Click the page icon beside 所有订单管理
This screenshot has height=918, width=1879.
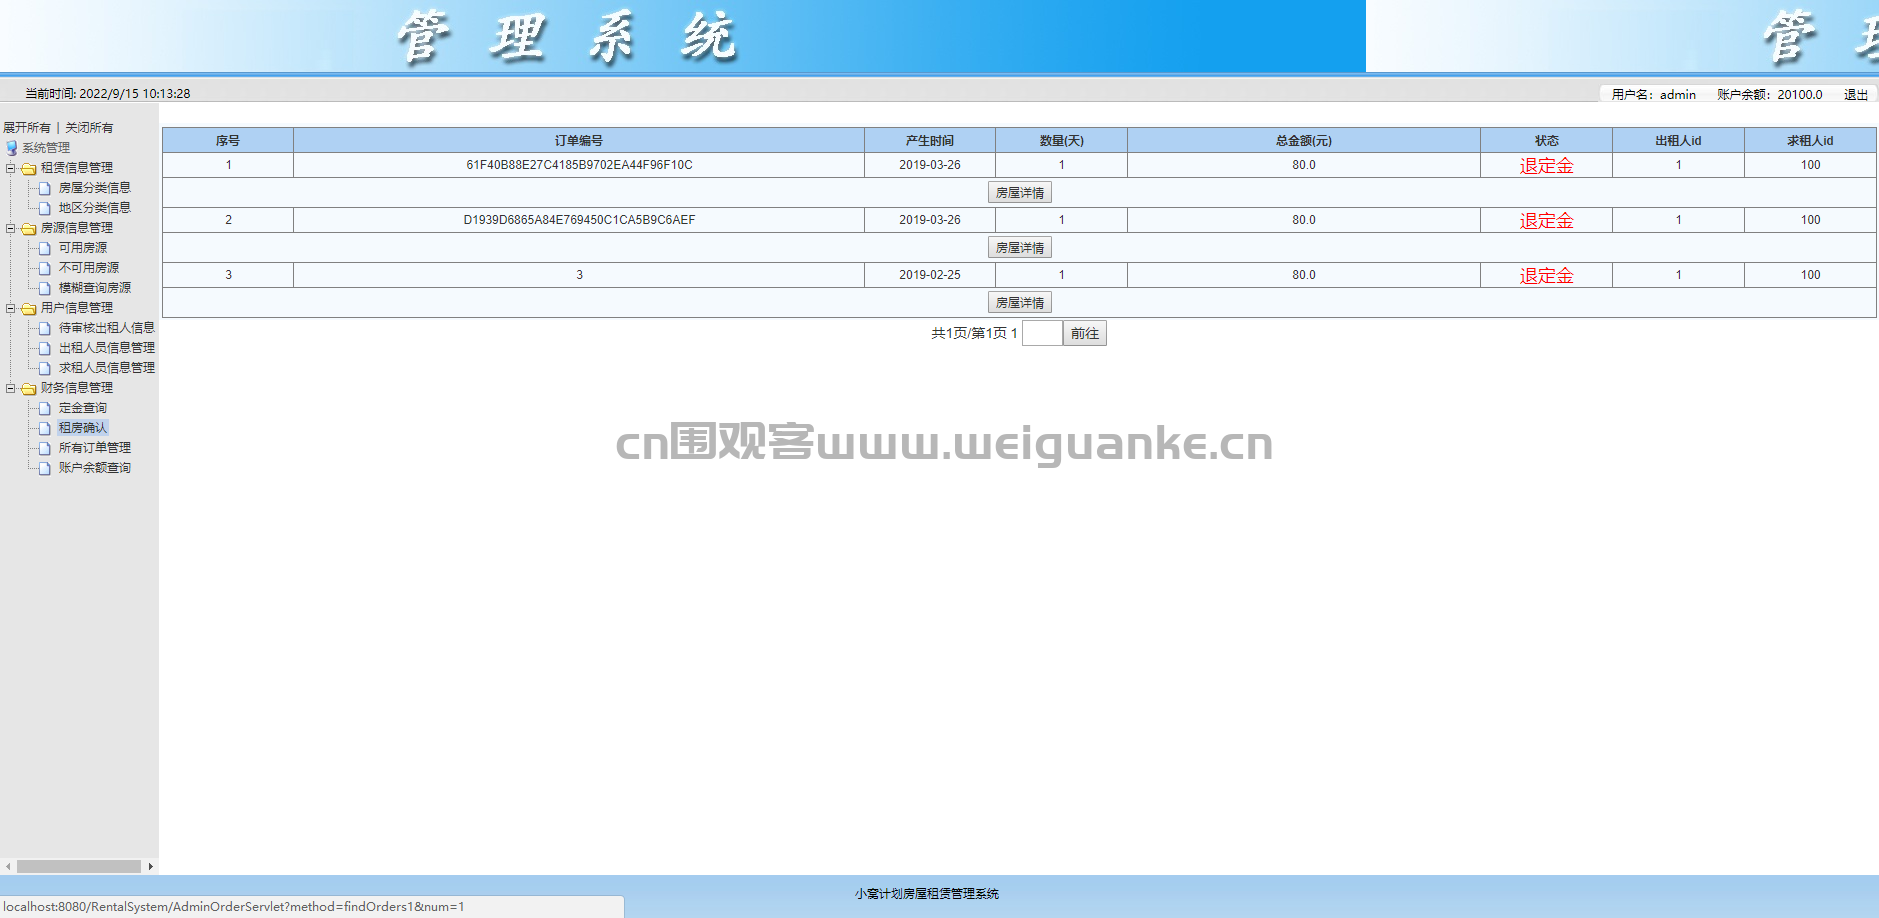(x=45, y=448)
